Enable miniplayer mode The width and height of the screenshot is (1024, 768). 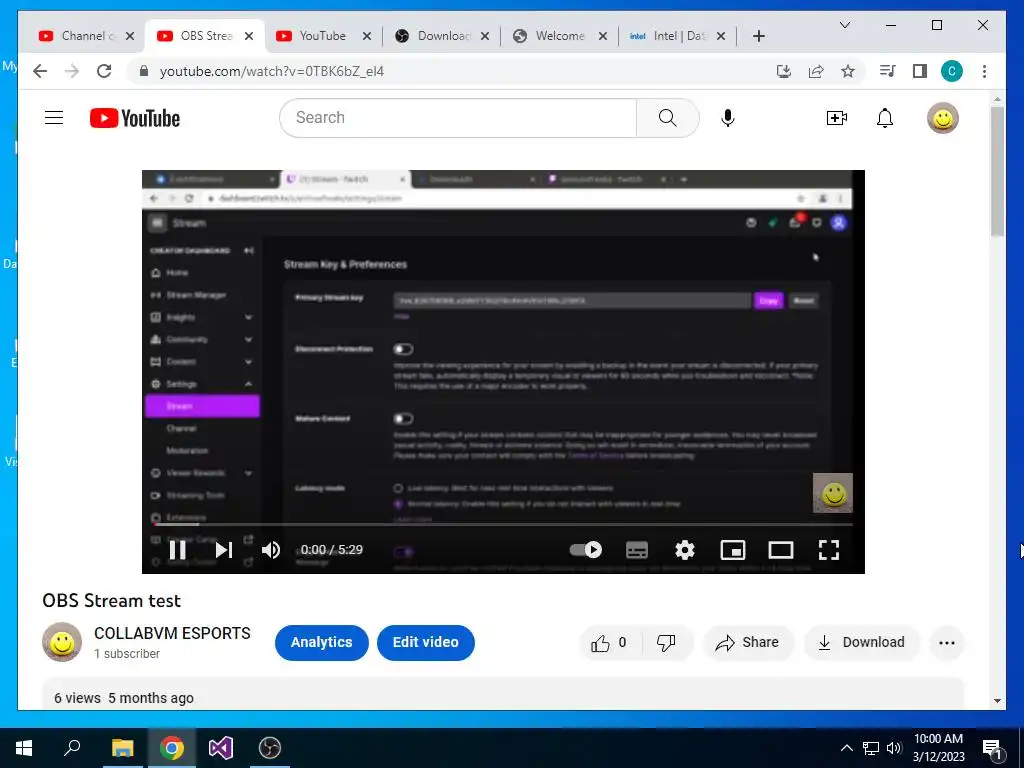[x=733, y=550]
